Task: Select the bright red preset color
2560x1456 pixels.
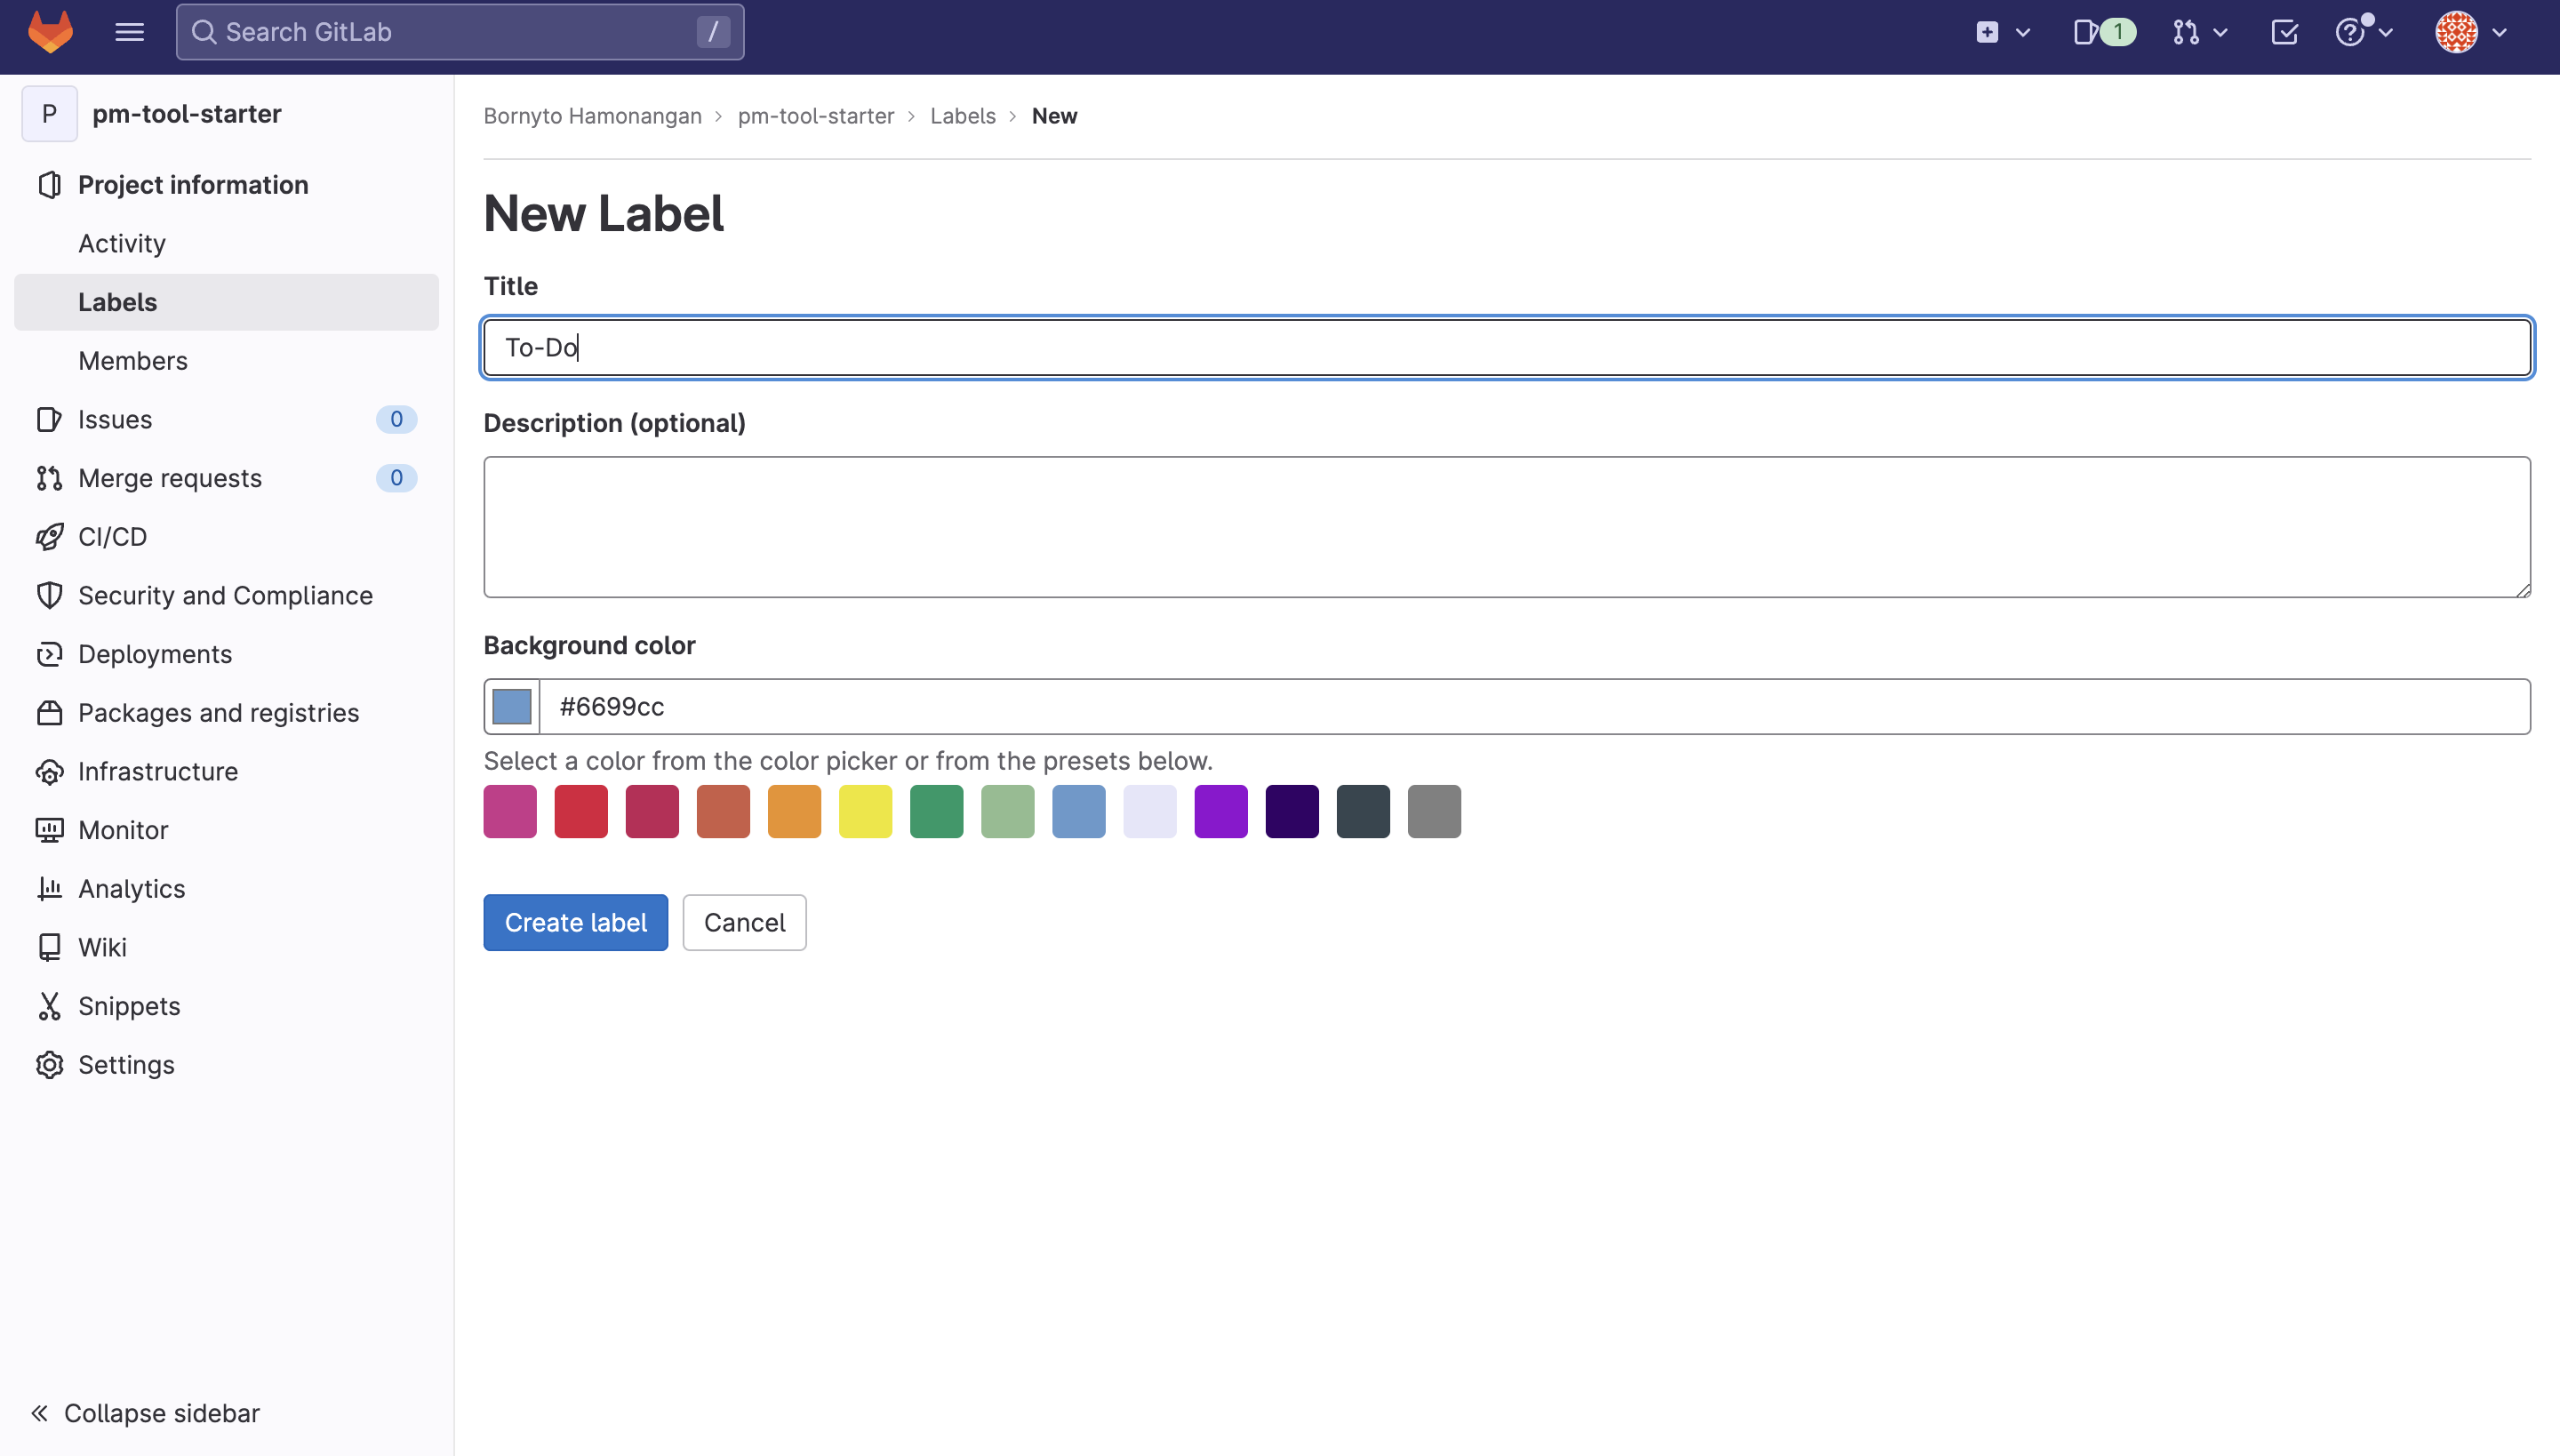Action: pyautogui.click(x=581, y=811)
